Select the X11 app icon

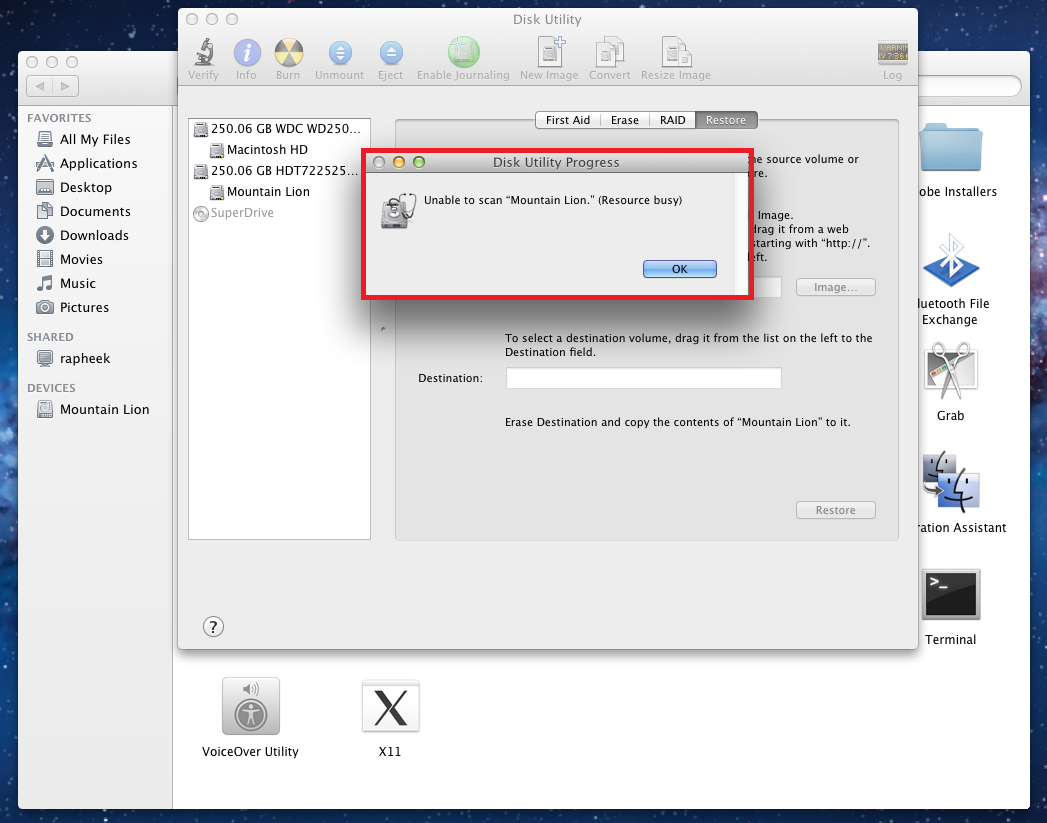tap(391, 706)
